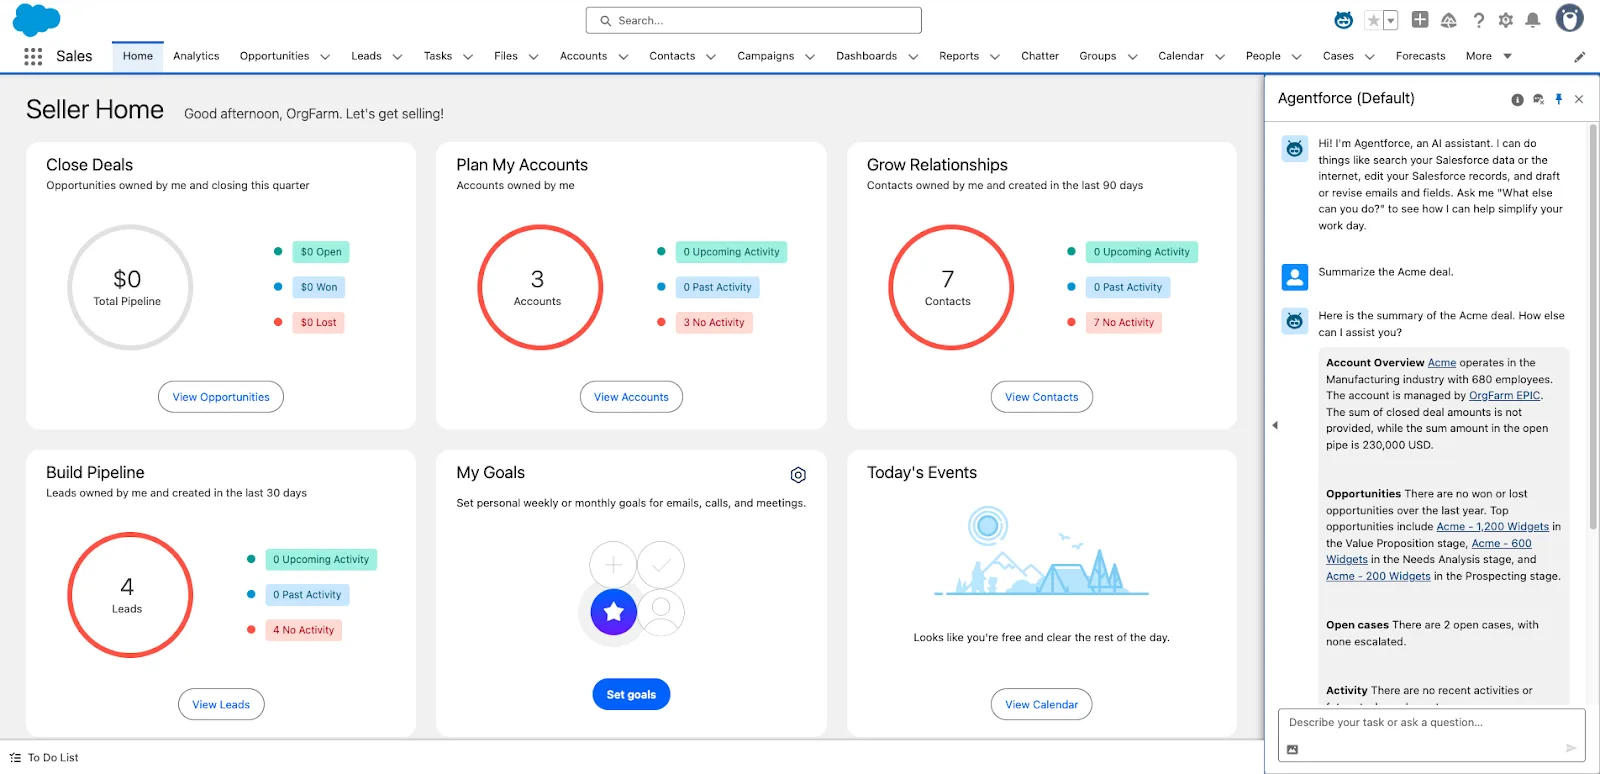Click the To Do List icon
The width and height of the screenshot is (1600, 774).
(15, 758)
